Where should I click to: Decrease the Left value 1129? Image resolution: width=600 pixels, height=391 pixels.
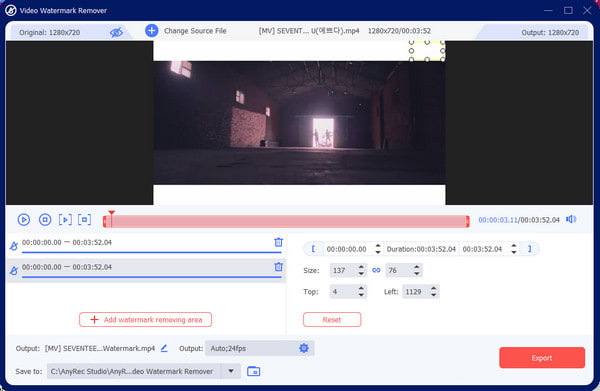[434, 295]
